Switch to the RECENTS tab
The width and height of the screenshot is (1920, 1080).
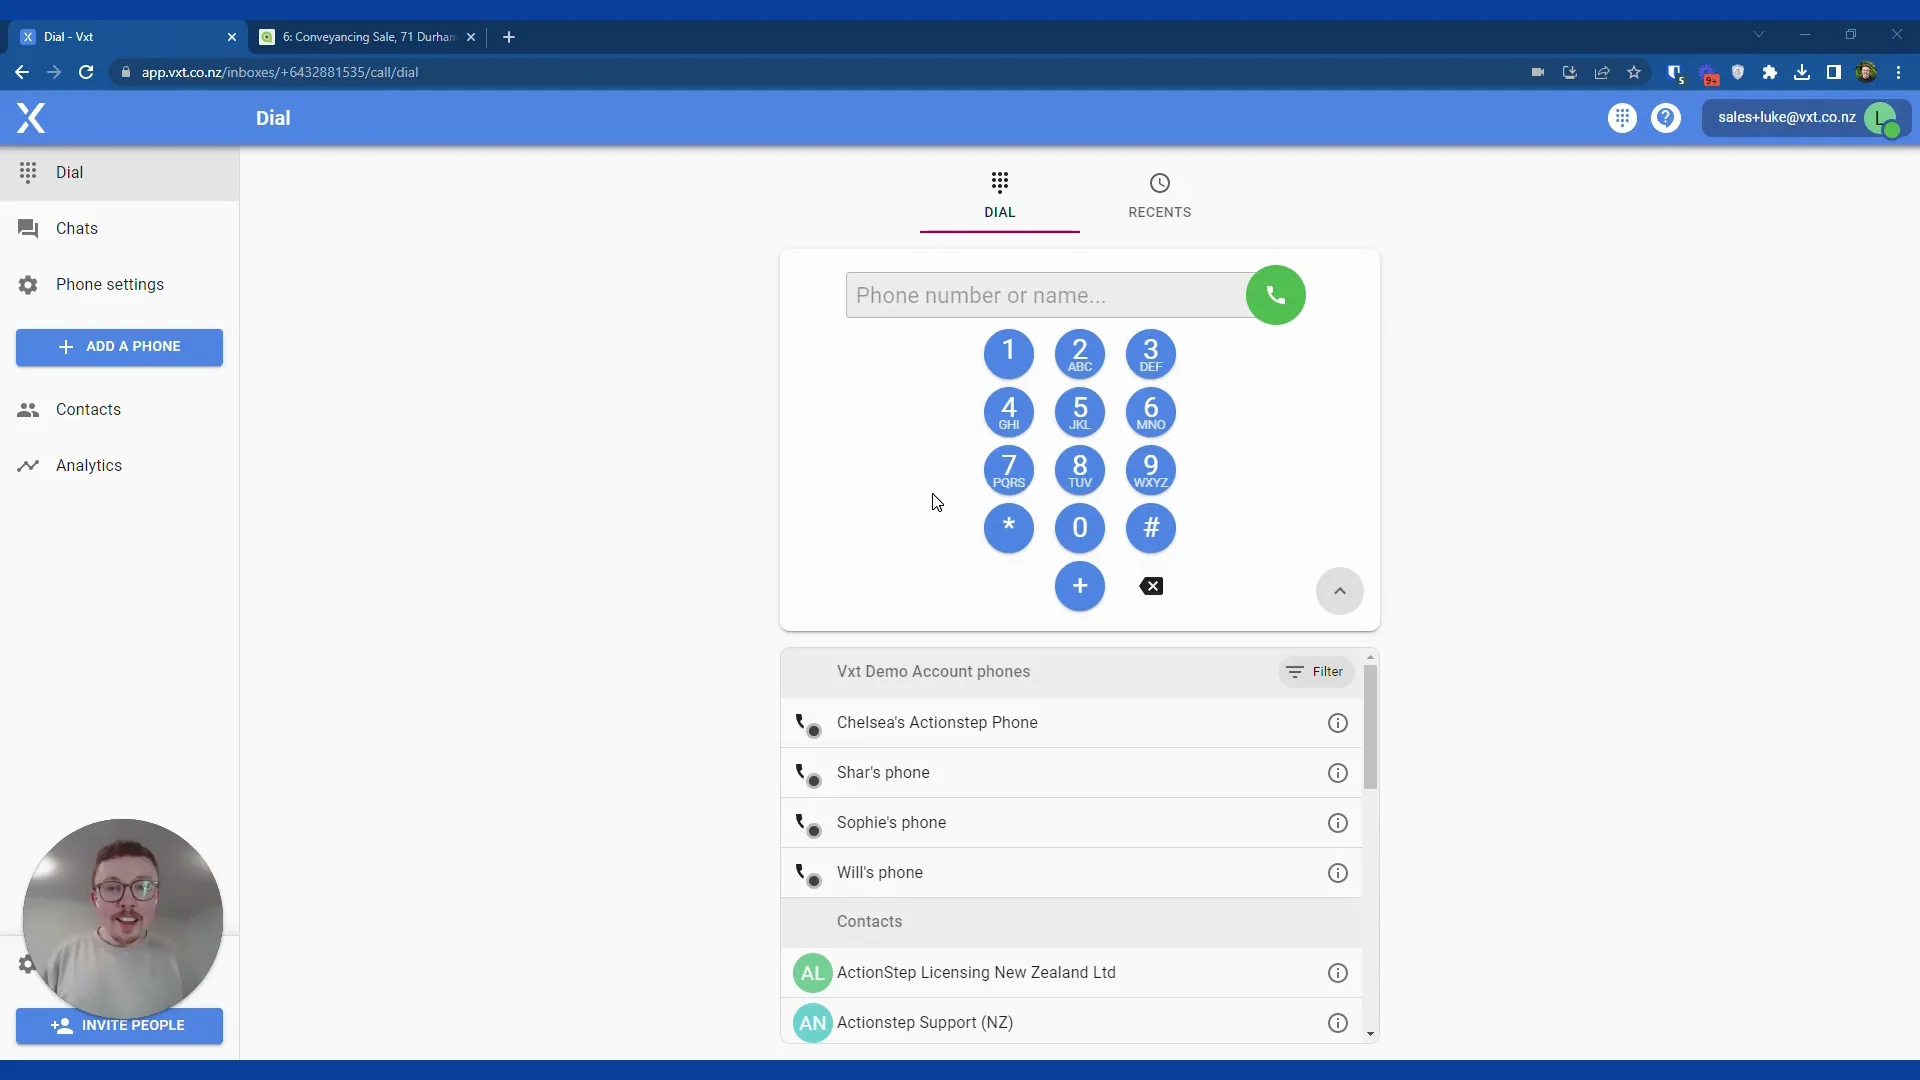[x=1159, y=196]
